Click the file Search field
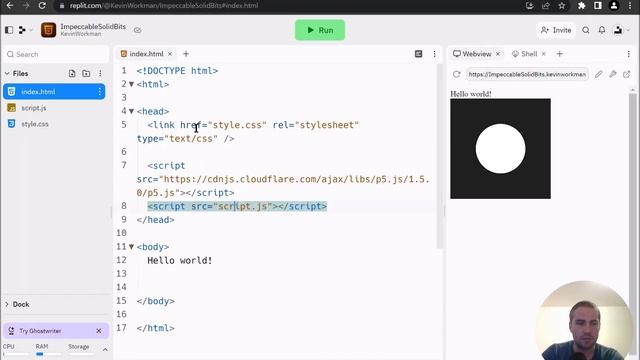 click(56, 54)
